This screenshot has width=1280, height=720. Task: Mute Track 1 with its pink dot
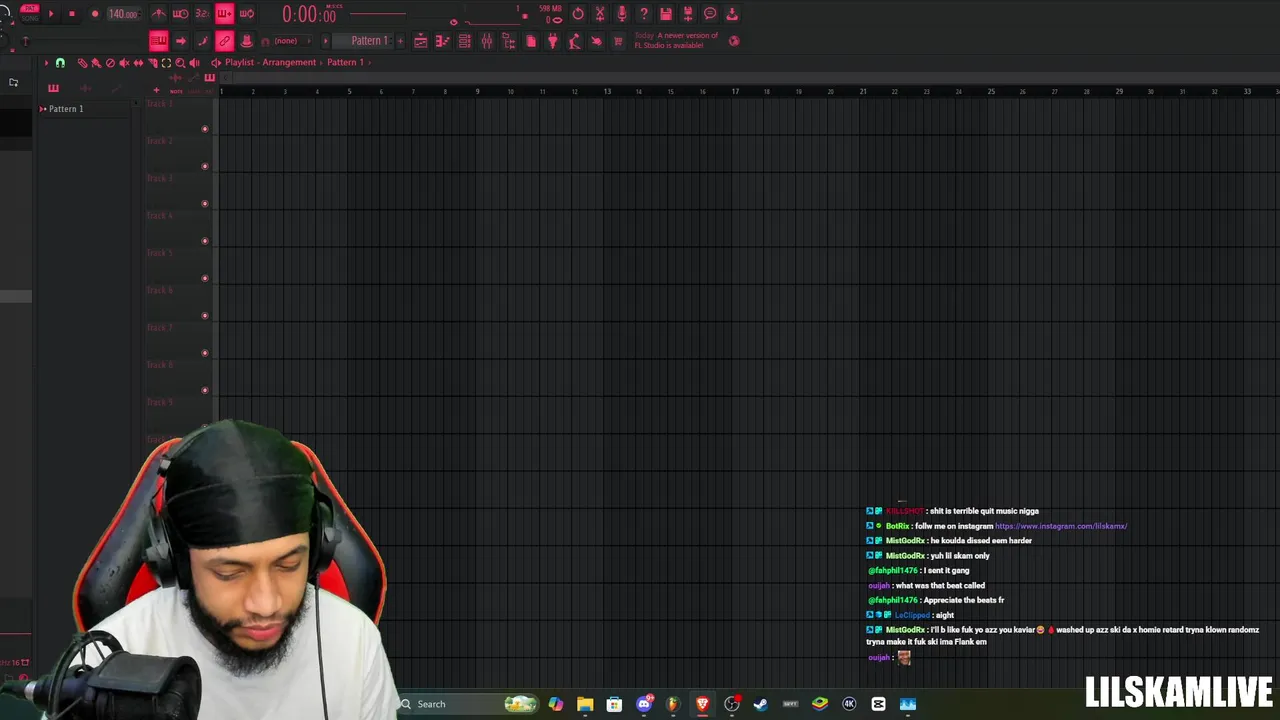pos(205,128)
